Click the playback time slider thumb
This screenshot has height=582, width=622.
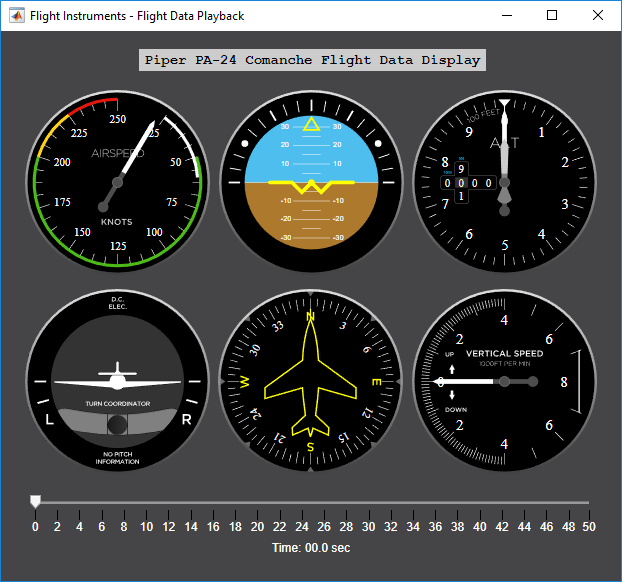coord(35,501)
